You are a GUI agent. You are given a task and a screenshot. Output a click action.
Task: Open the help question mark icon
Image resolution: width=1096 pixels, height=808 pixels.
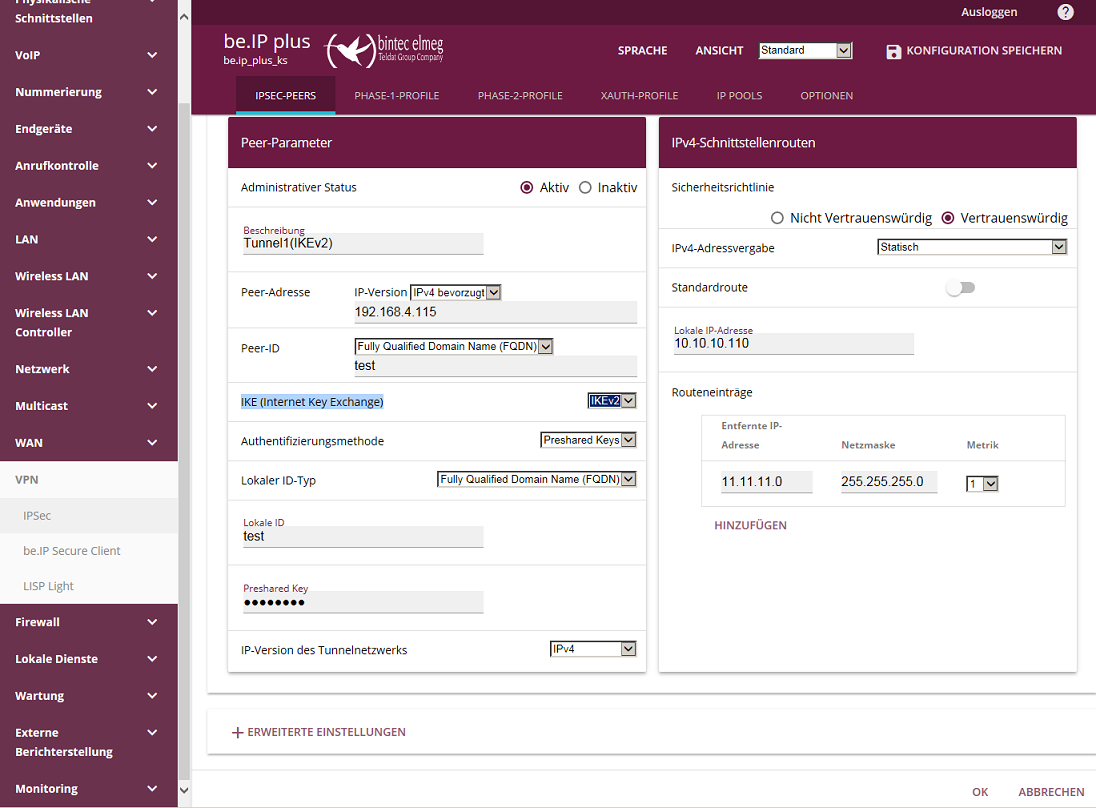click(x=1065, y=12)
